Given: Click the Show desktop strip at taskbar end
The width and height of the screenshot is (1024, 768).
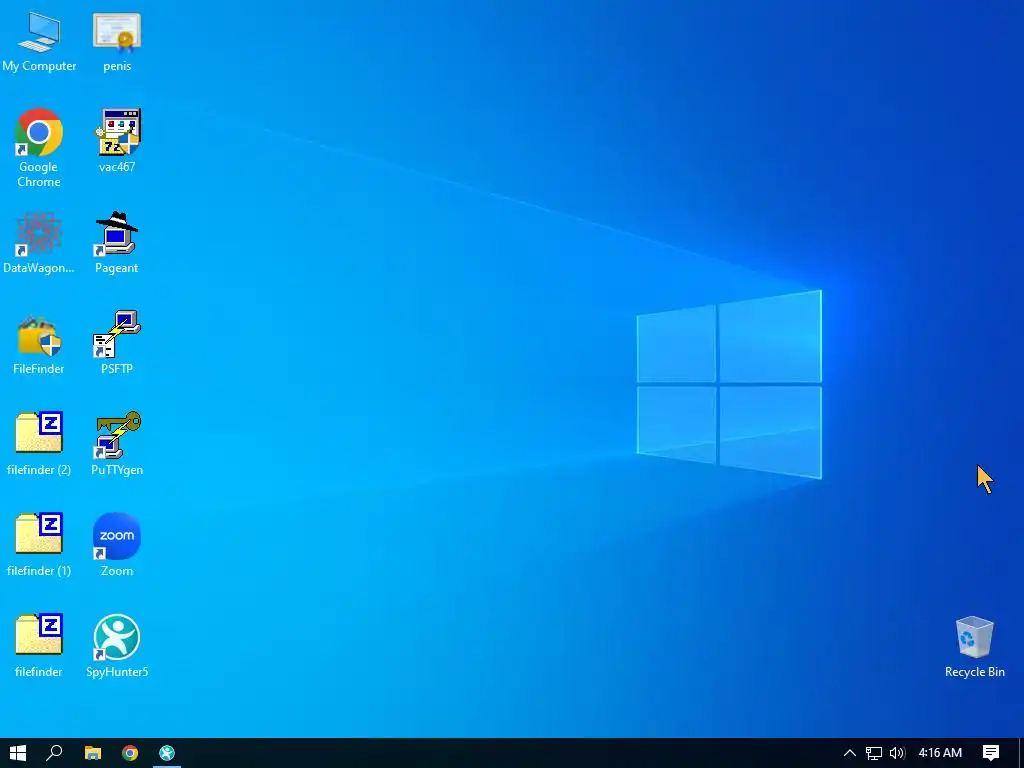Looking at the screenshot, I should coord(1021,753).
